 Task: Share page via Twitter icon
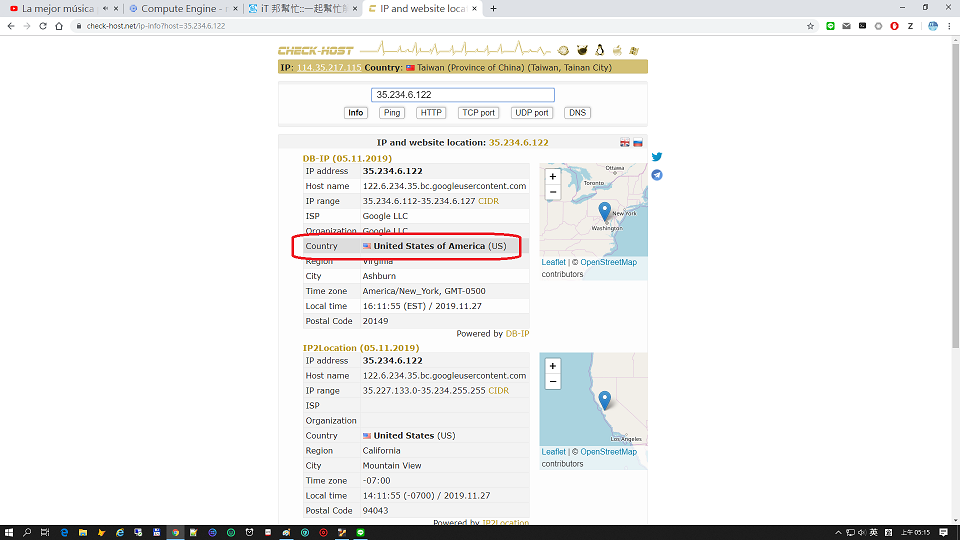pos(656,157)
